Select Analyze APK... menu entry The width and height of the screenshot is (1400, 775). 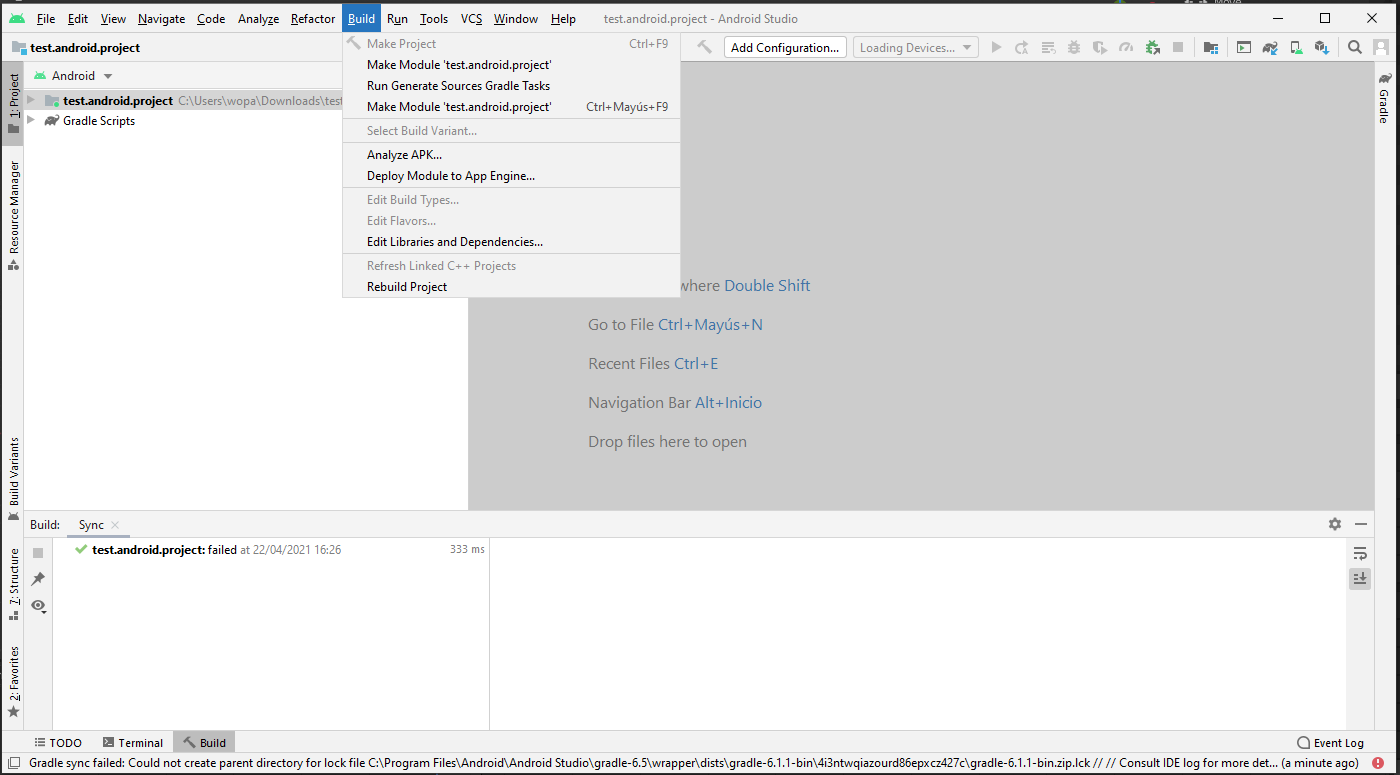click(x=511, y=155)
